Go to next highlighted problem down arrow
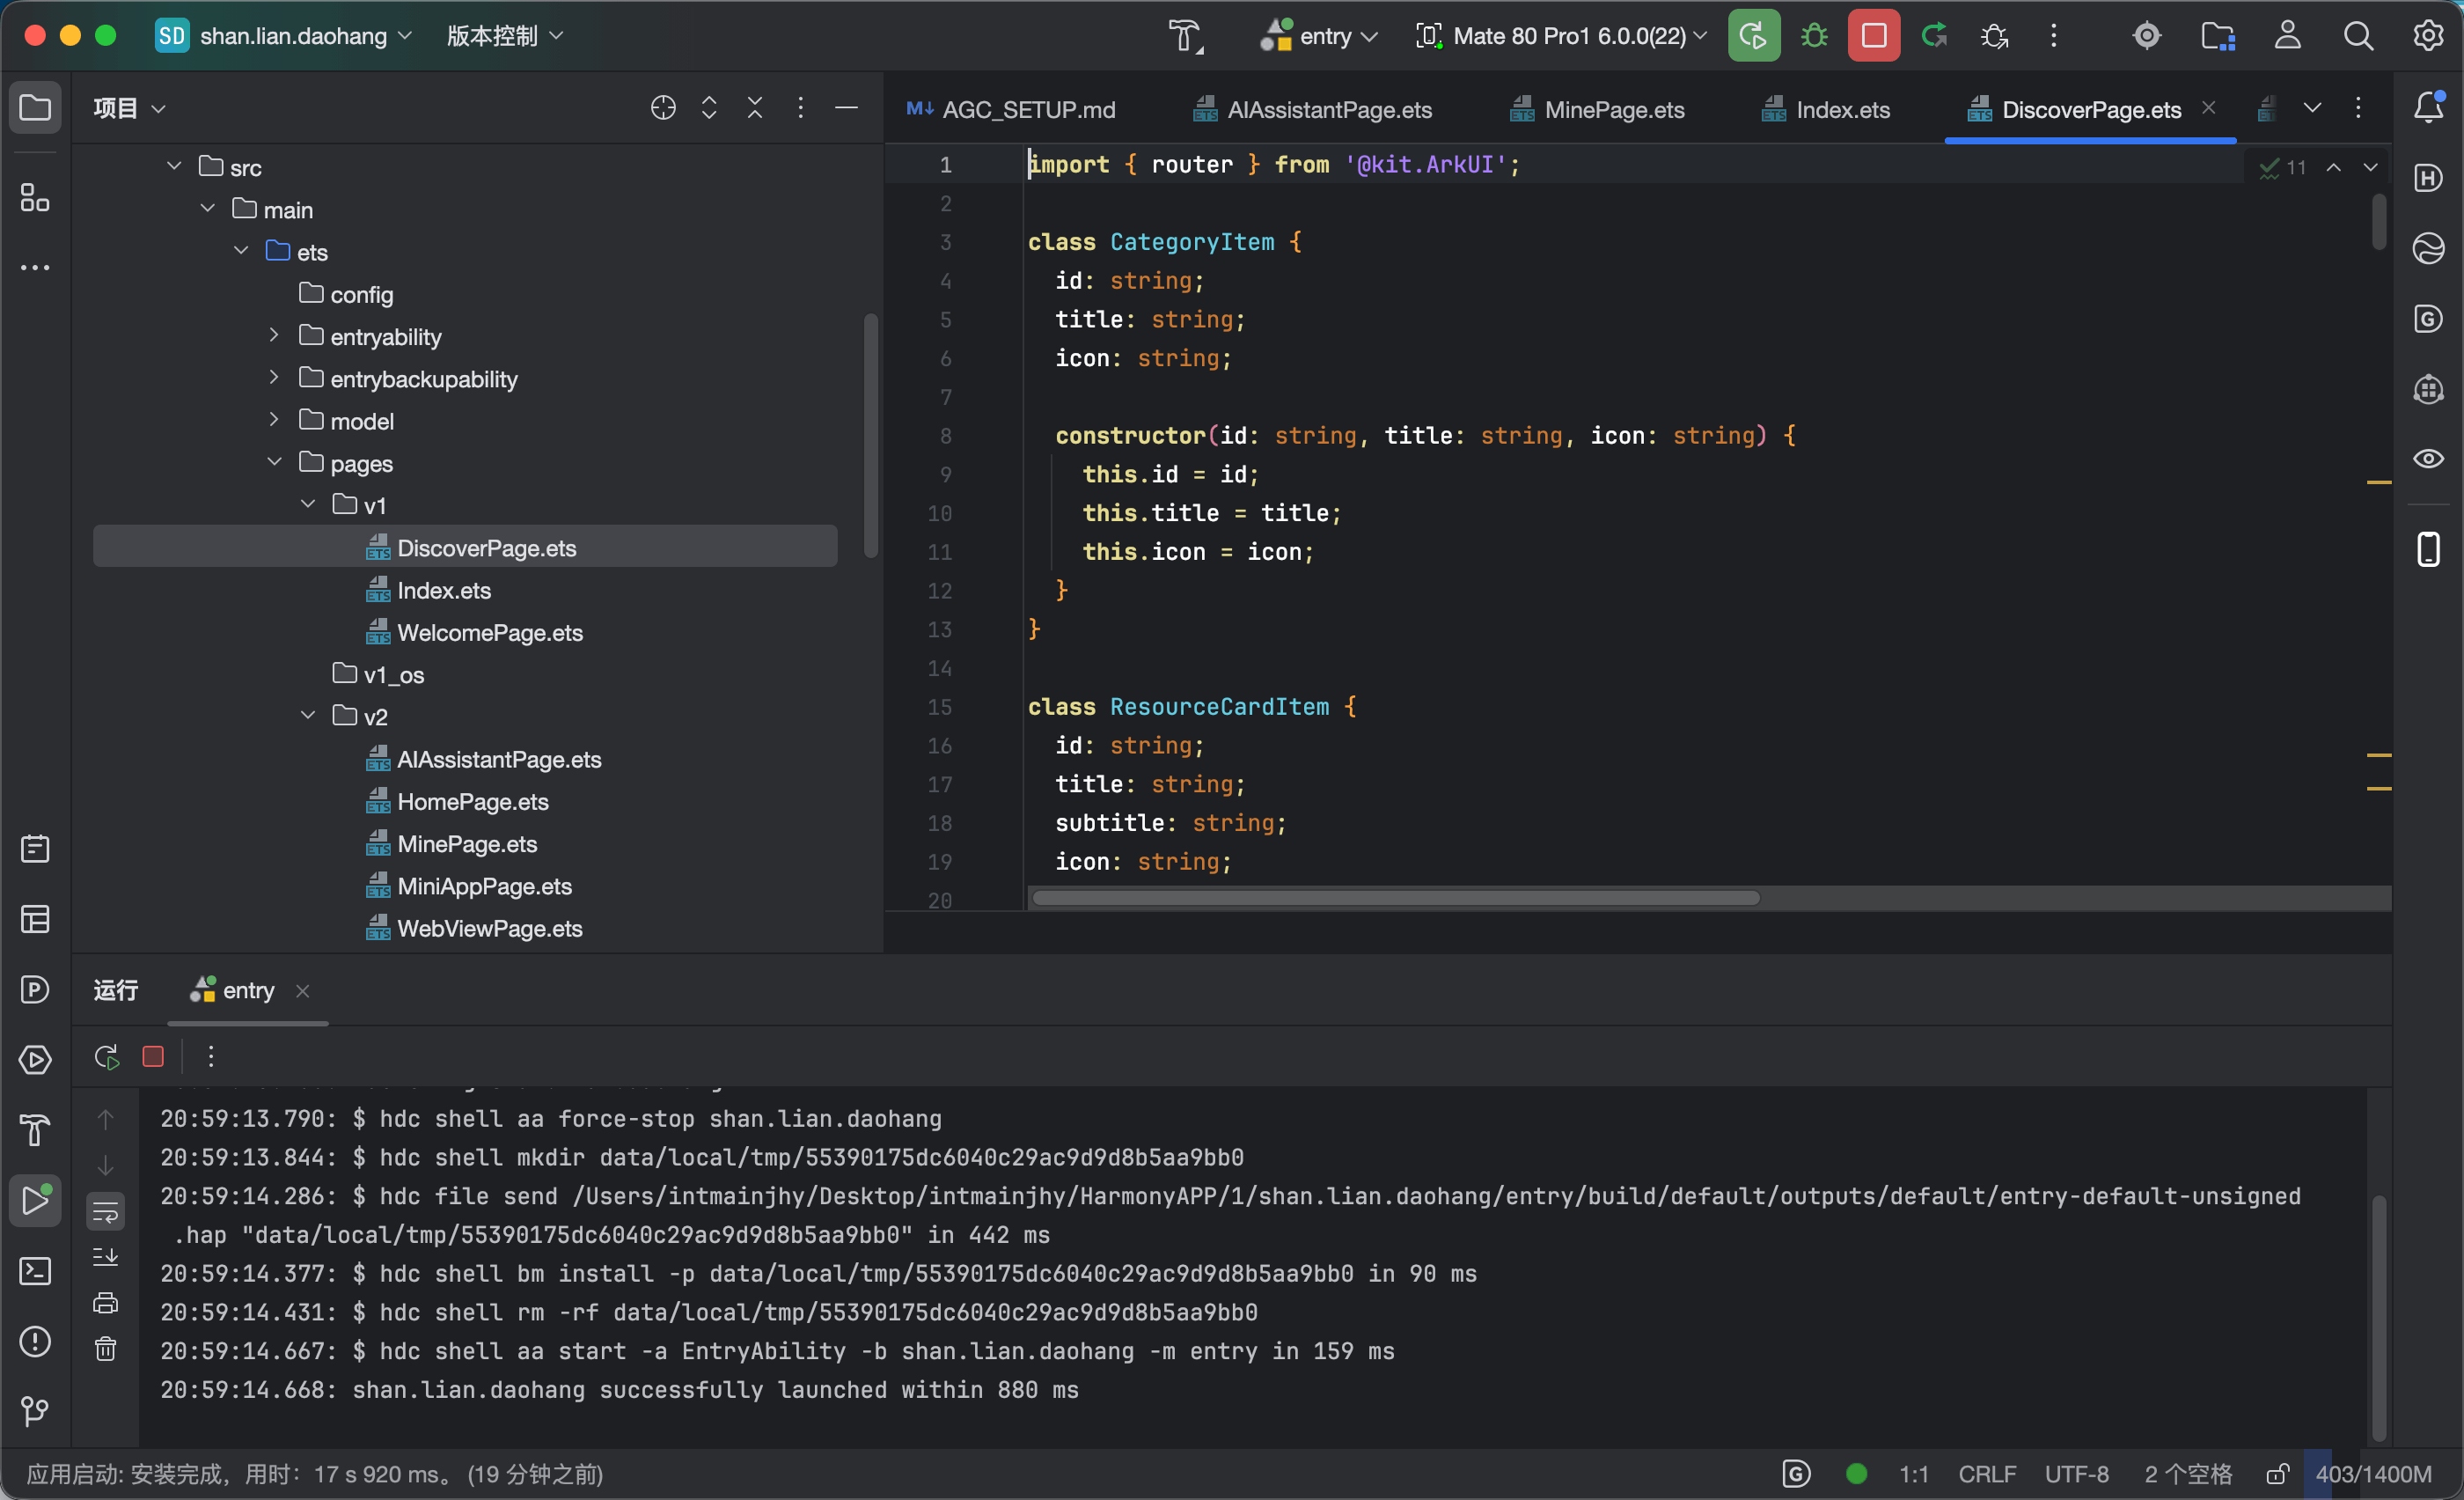Viewport: 2464px width, 1500px height. pos(2371,167)
